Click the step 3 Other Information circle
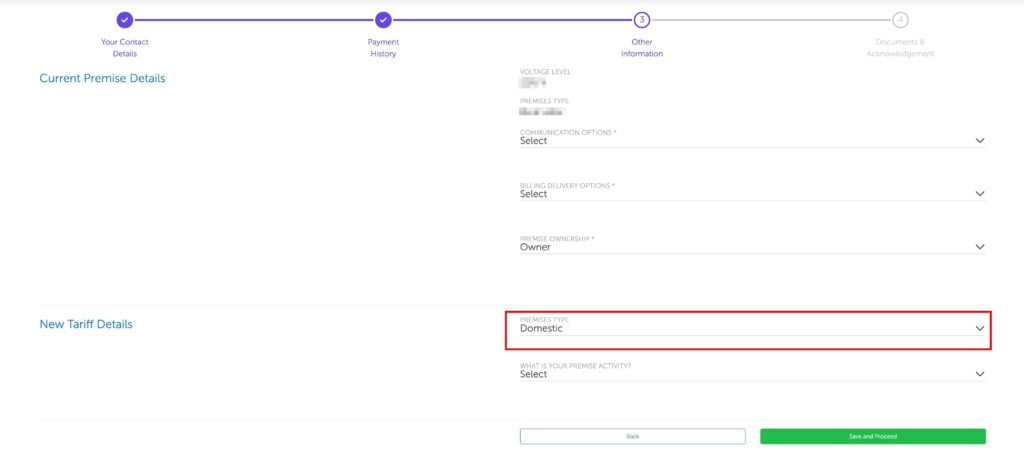Image resolution: width=1024 pixels, height=463 pixels. click(x=642, y=20)
